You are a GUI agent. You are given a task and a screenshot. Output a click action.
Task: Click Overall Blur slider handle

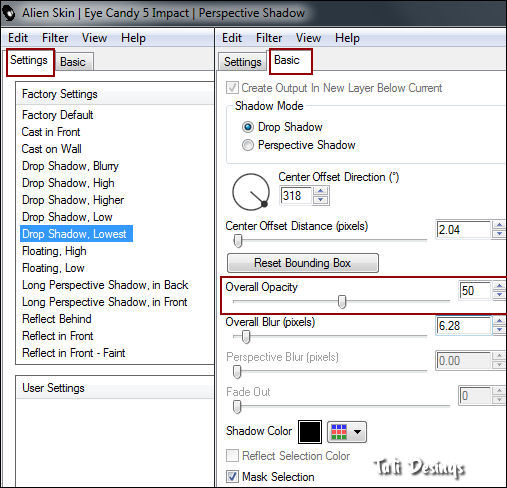point(246,337)
